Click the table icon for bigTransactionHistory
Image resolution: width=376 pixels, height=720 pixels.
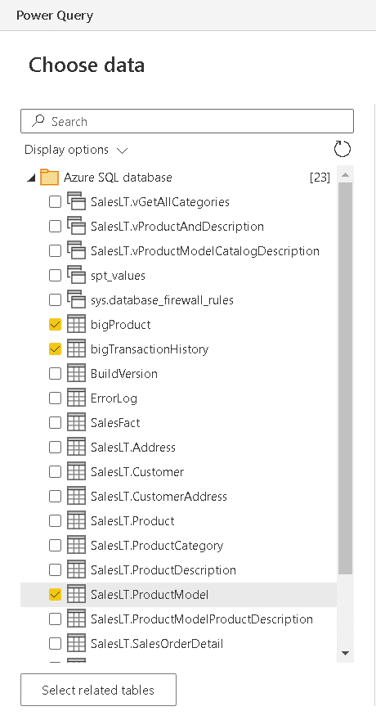tap(76, 349)
